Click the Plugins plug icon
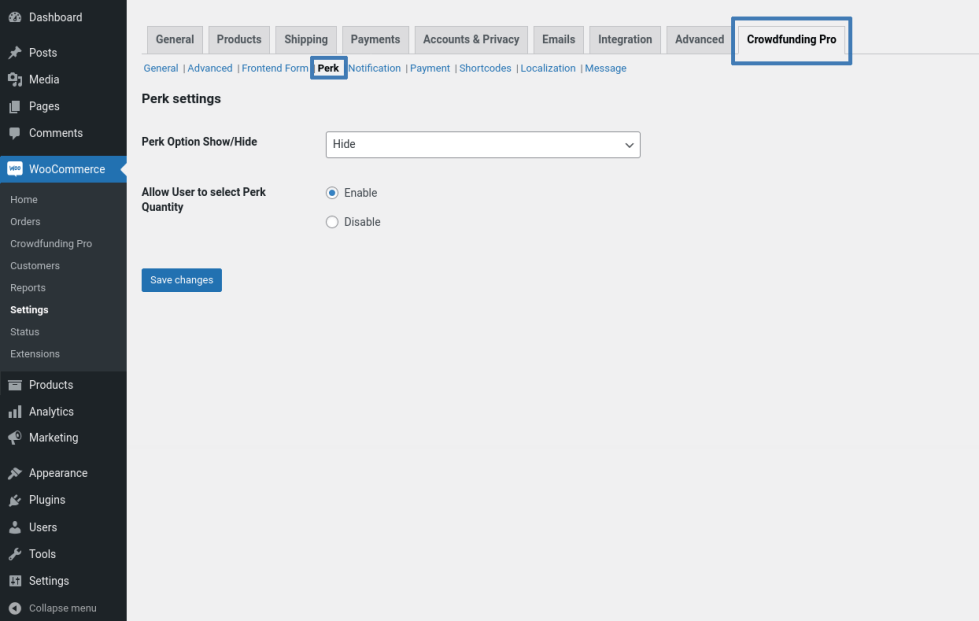The image size is (979, 621). [15, 500]
